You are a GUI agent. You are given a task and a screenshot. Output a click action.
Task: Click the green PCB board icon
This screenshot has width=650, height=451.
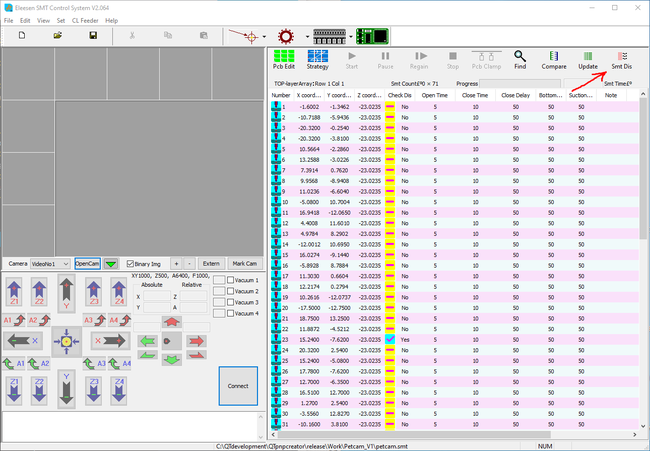coord(372,36)
